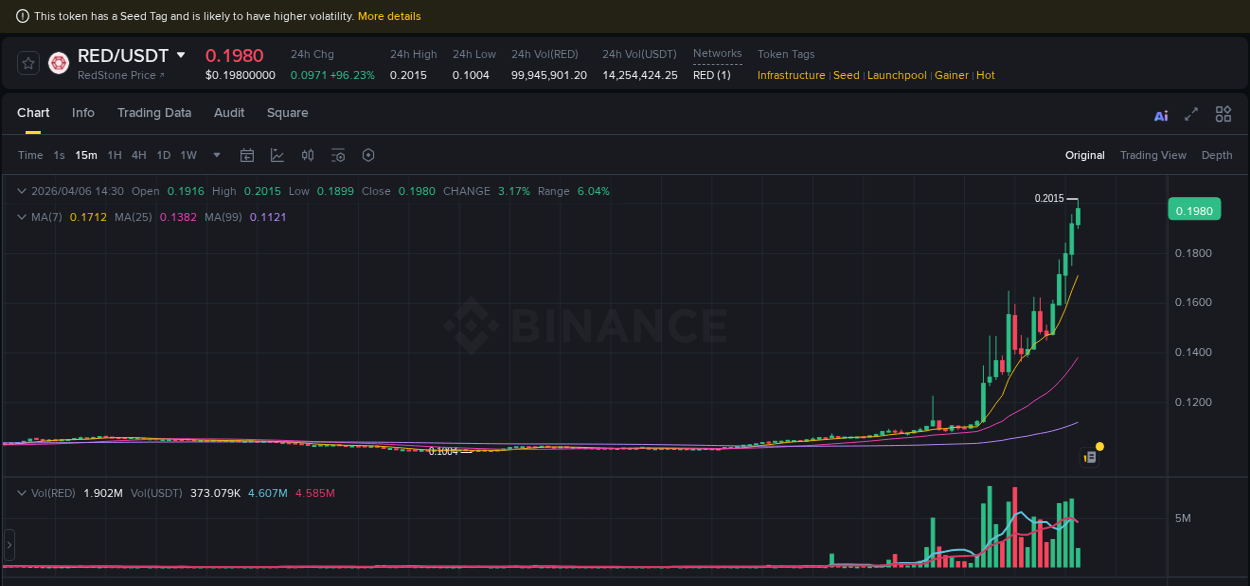Select the 4H interval
Screen dimensions: 1250x586
tap(139, 155)
